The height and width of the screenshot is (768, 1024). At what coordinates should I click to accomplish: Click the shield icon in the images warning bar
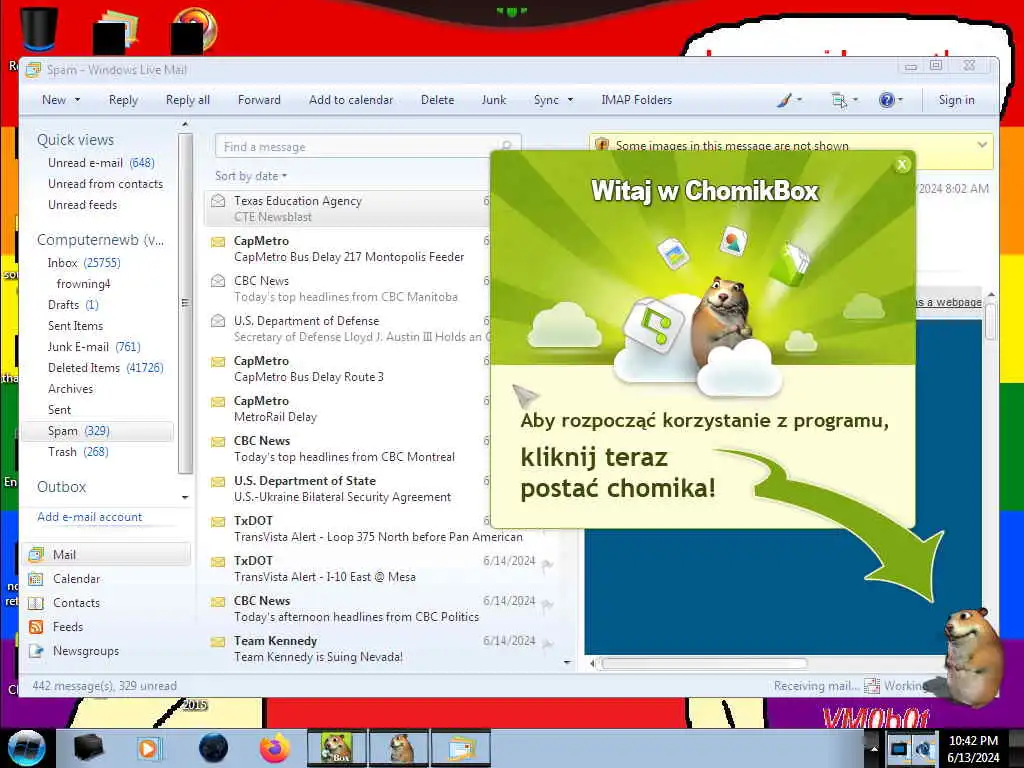601,144
